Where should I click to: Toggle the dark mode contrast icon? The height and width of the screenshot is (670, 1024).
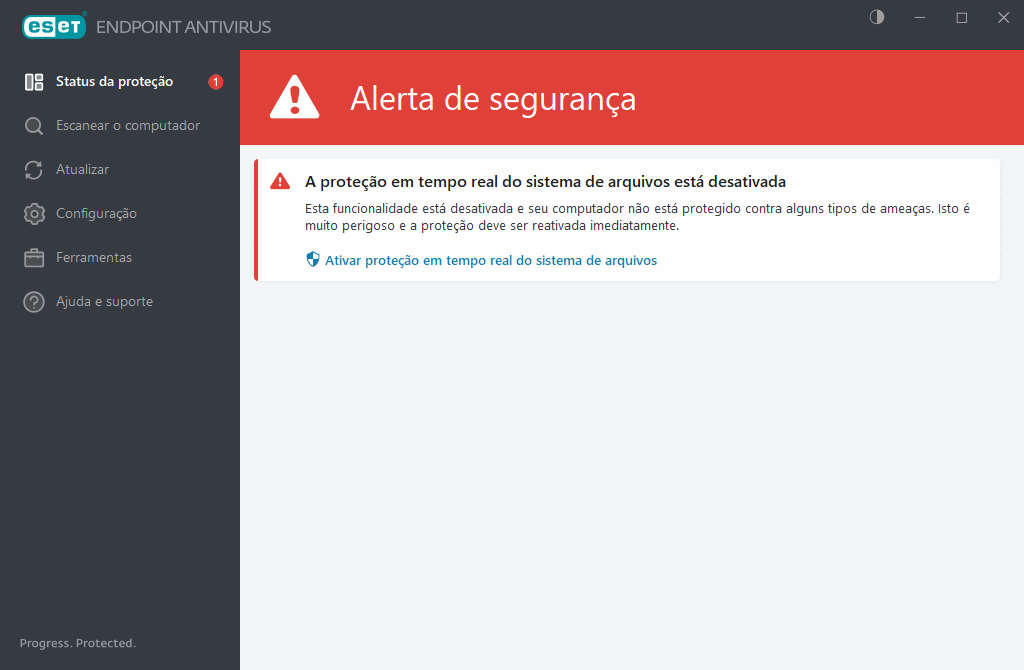[876, 17]
